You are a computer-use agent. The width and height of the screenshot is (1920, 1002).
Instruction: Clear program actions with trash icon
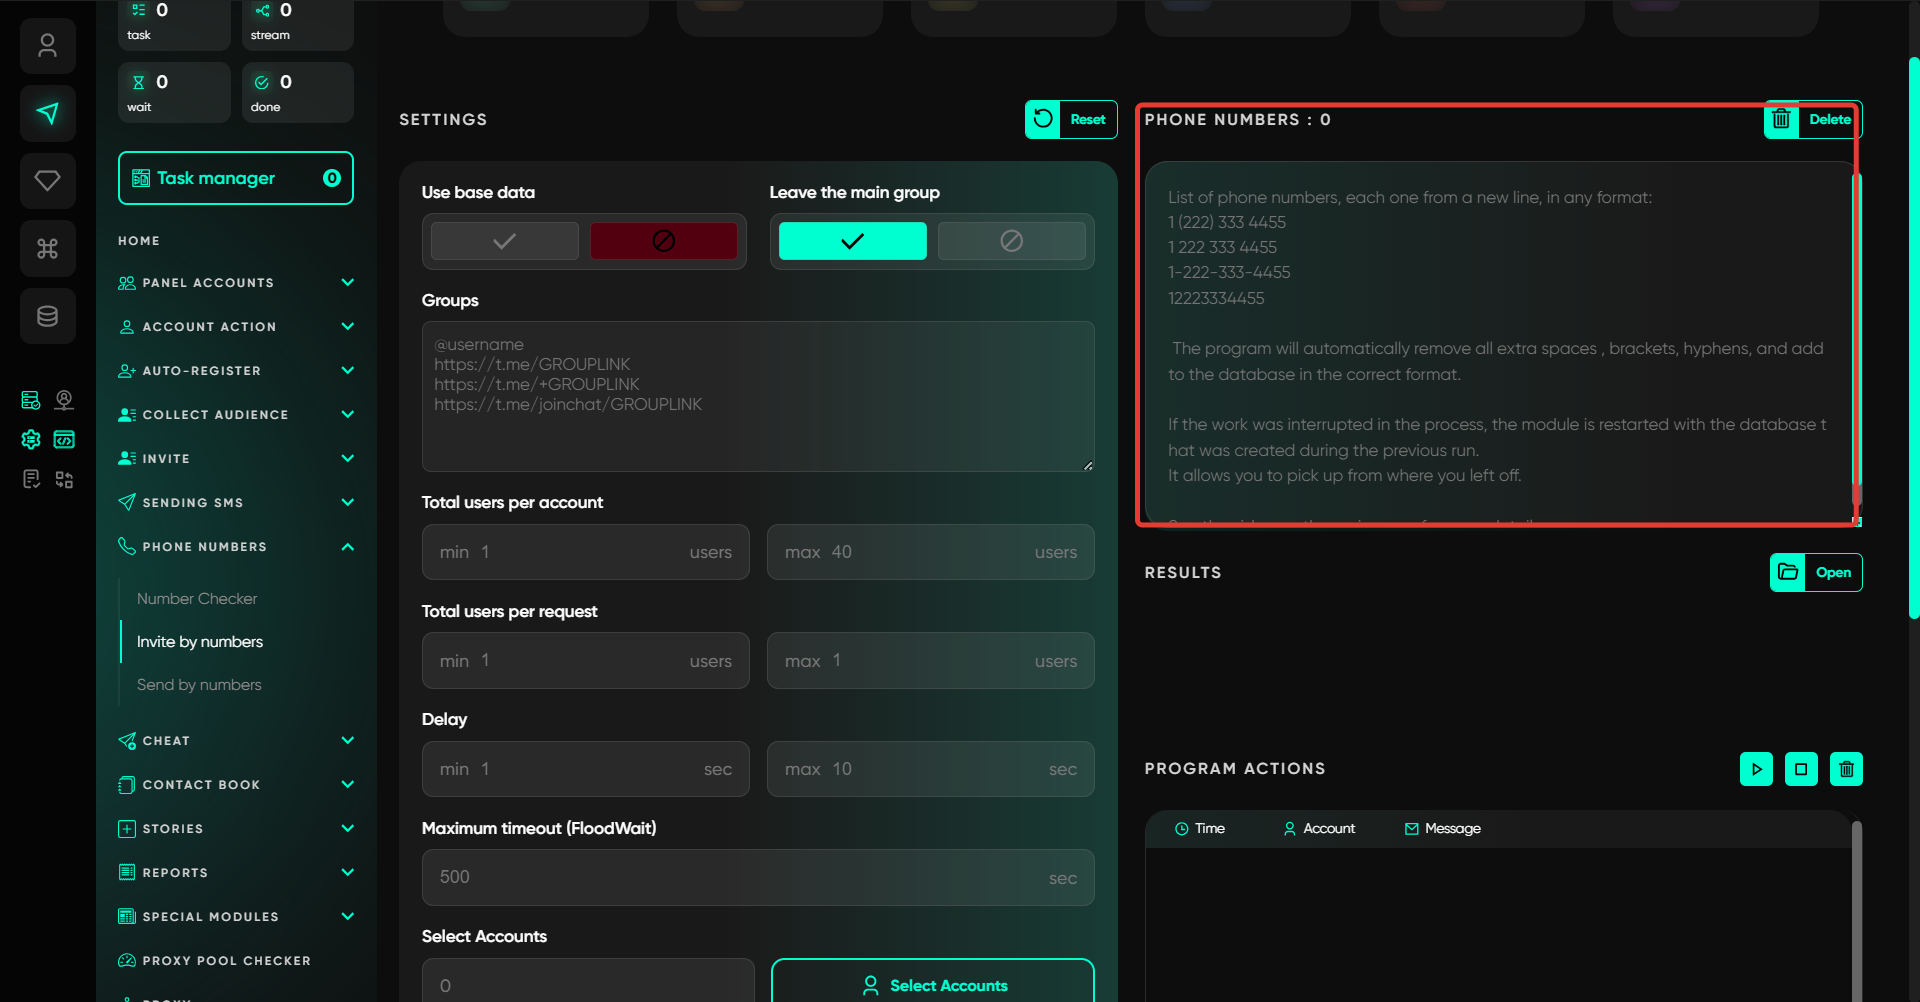(1846, 769)
